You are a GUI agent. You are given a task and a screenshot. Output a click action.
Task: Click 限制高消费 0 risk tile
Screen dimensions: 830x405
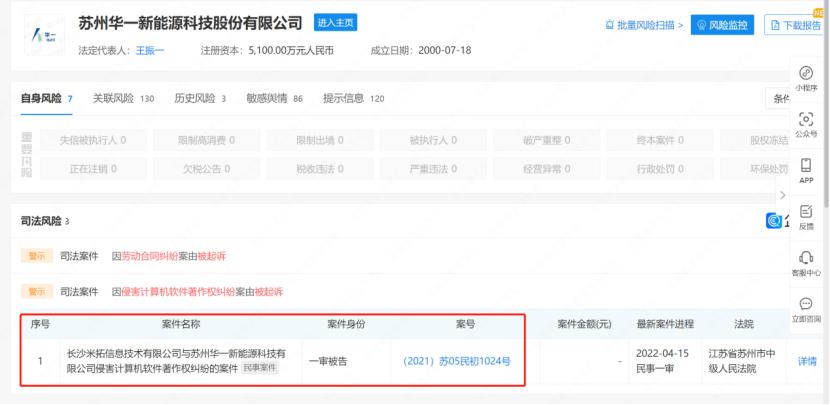click(x=206, y=140)
